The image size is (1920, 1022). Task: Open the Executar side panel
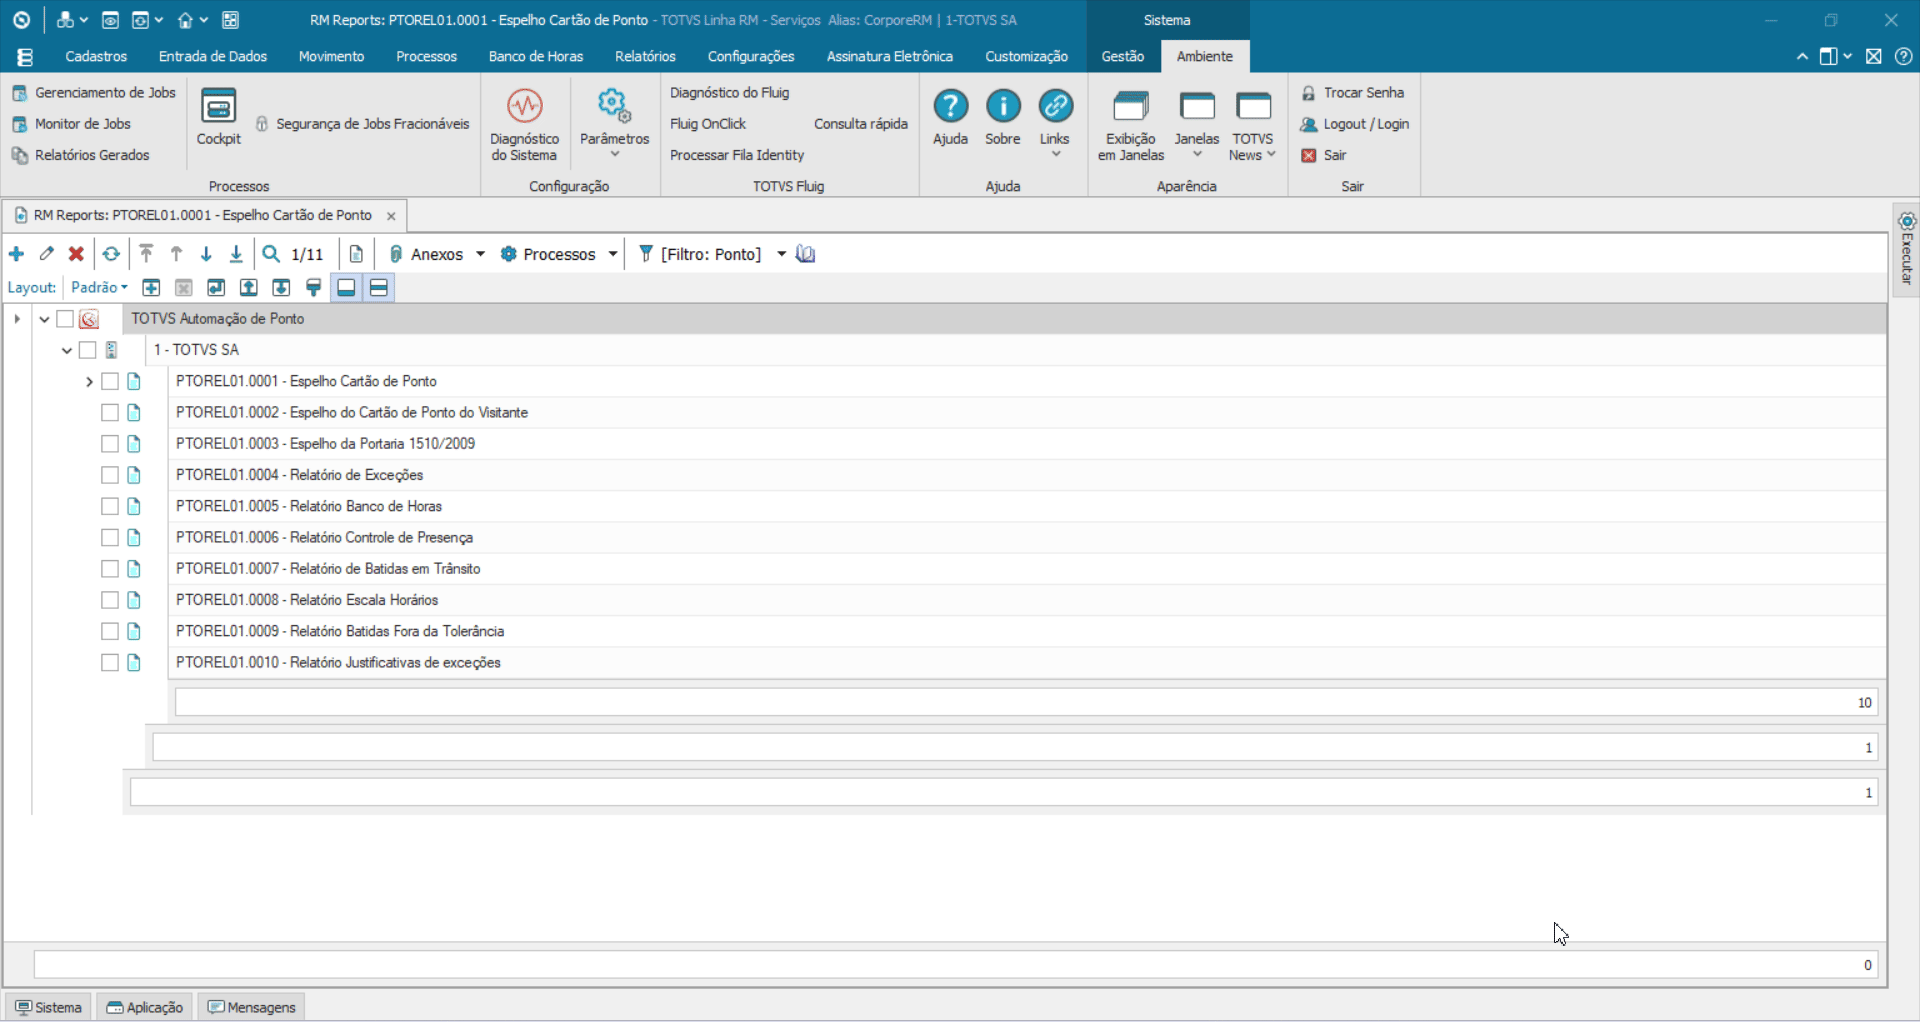tap(1906, 250)
